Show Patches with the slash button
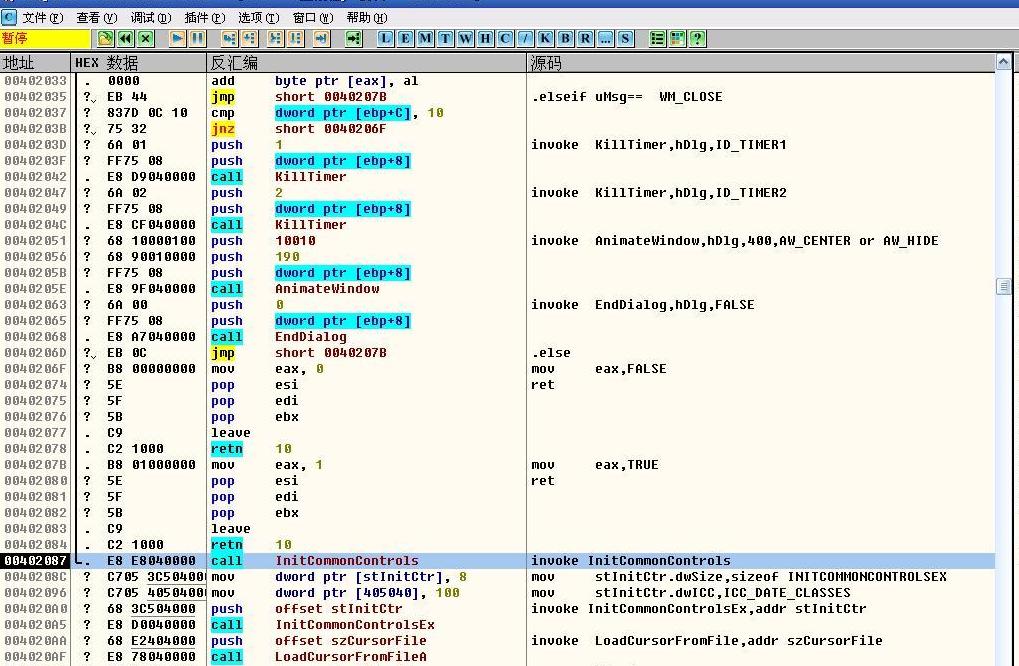 [526, 38]
